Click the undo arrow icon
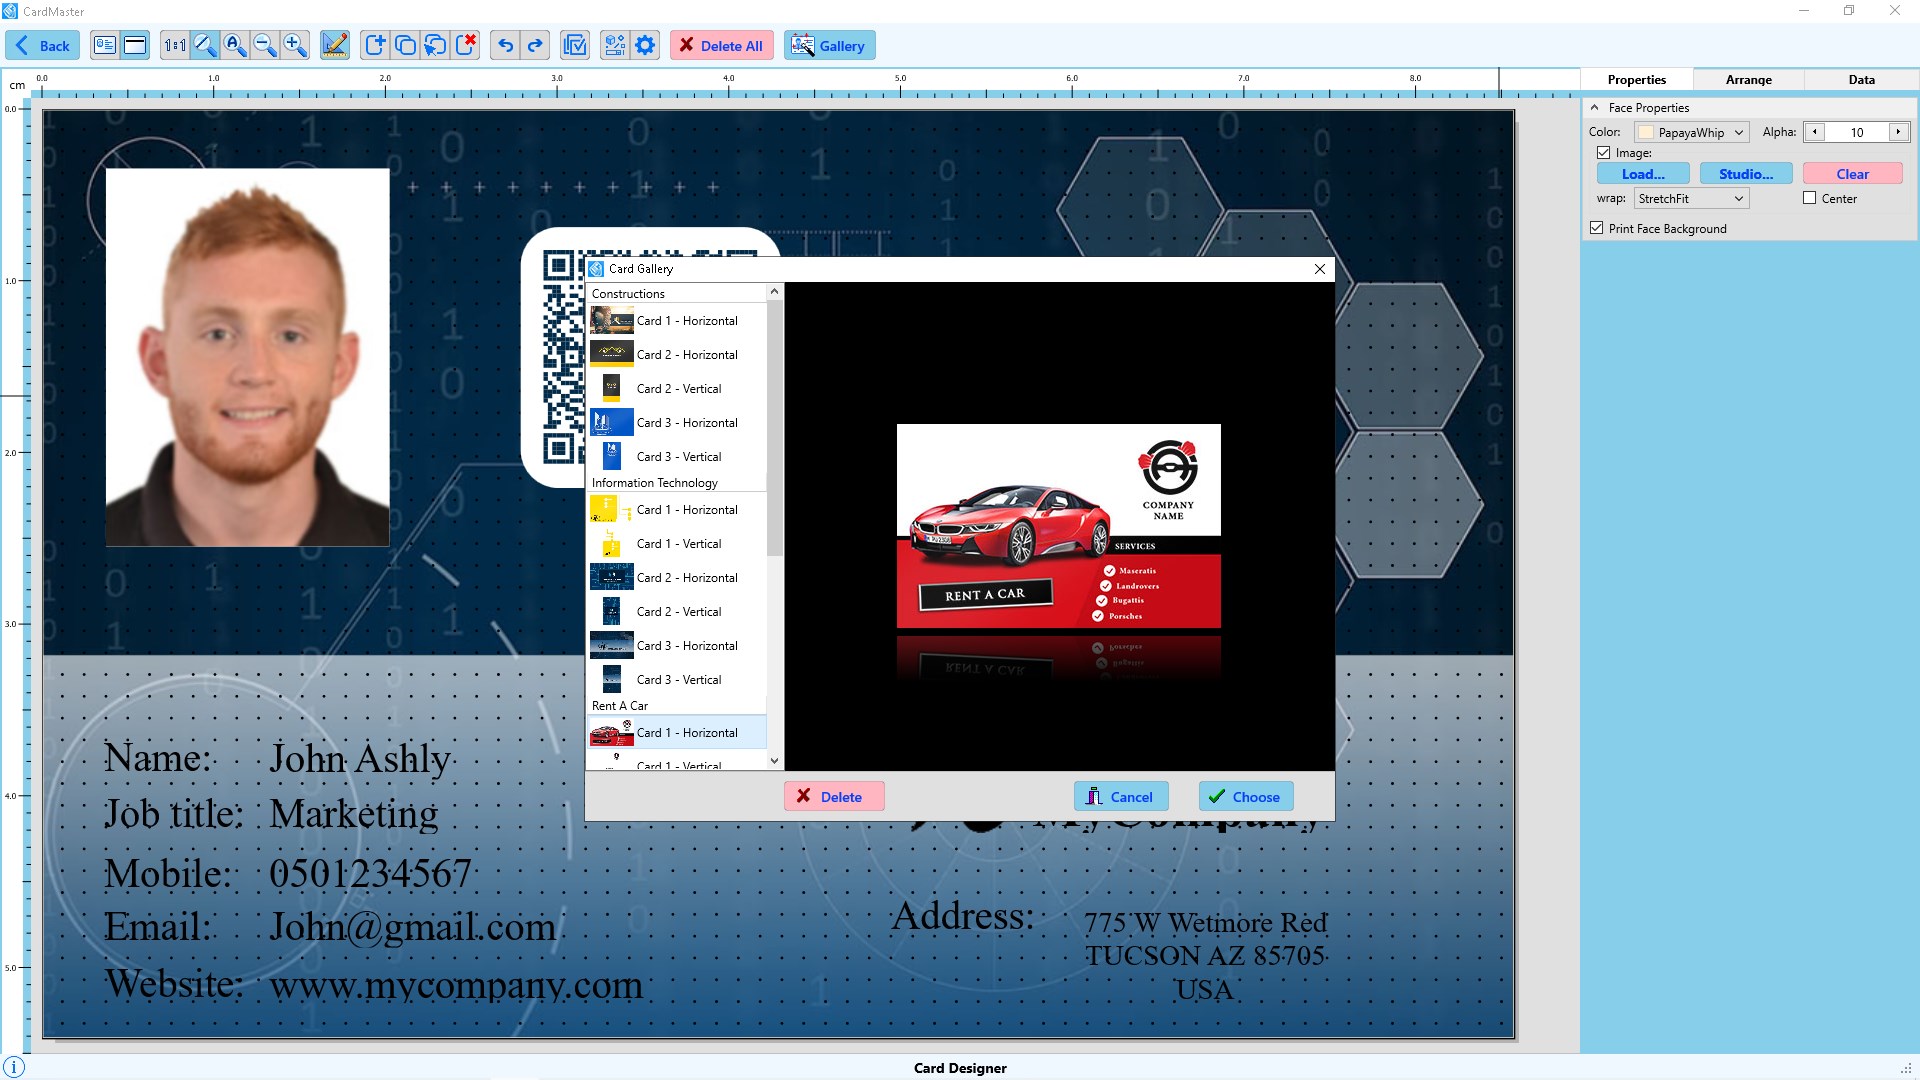 click(505, 45)
